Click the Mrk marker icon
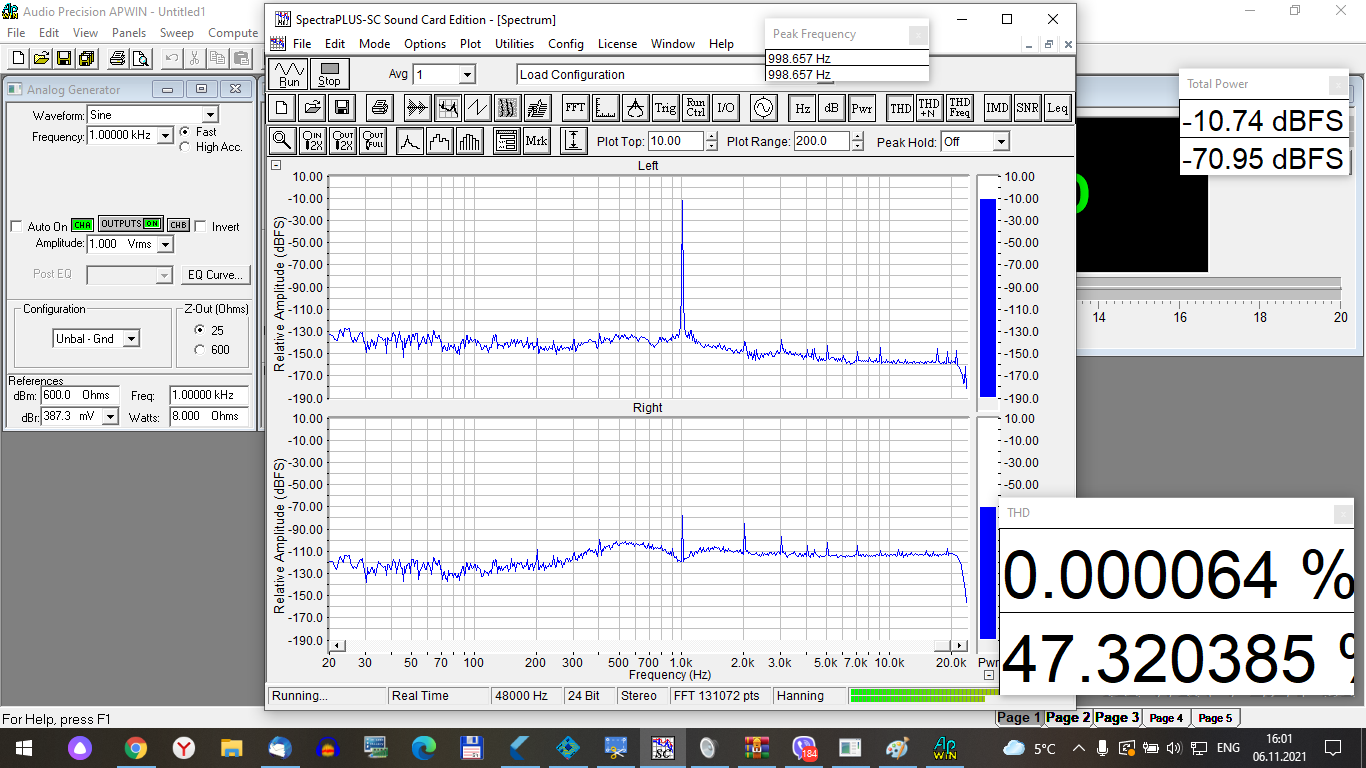This screenshot has height=768, width=1366. tap(536, 141)
